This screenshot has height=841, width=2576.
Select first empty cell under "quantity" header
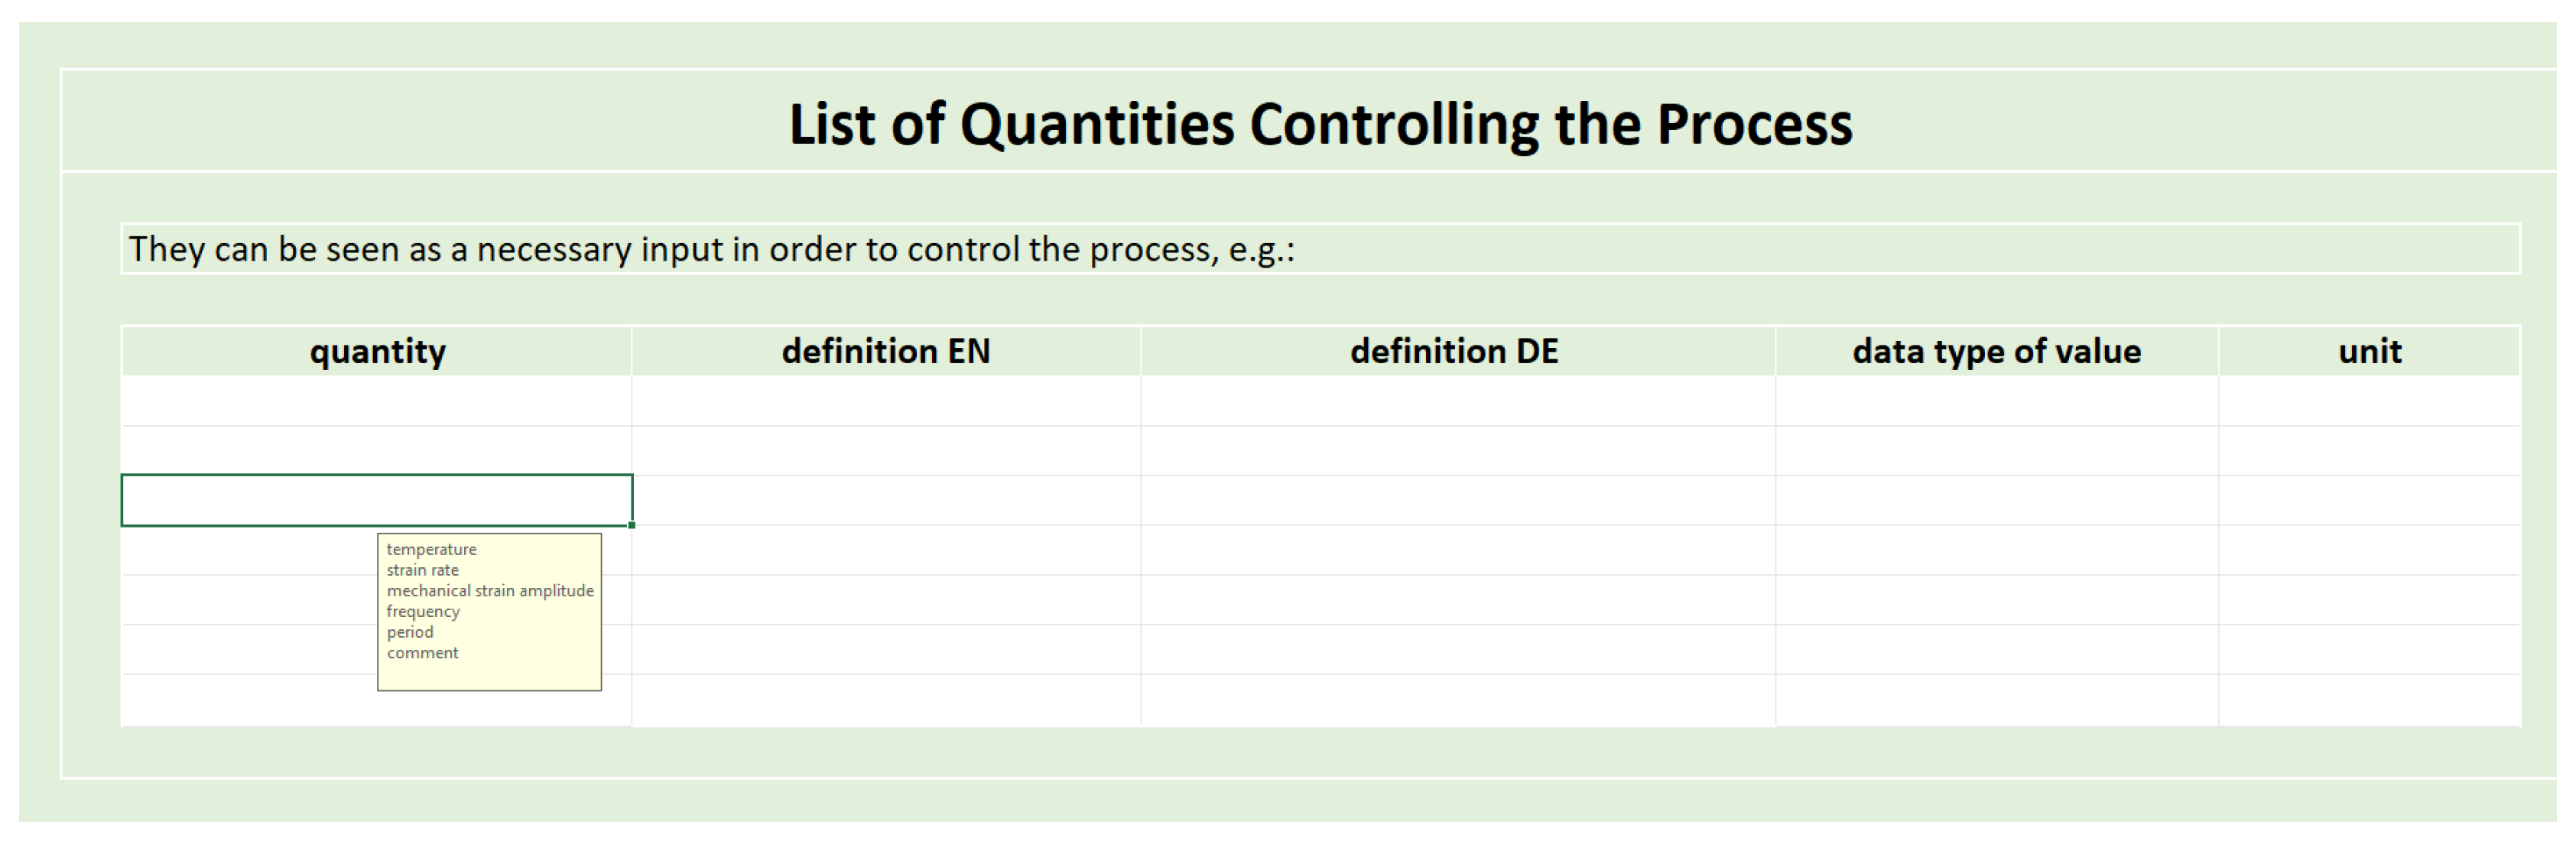click(x=377, y=401)
